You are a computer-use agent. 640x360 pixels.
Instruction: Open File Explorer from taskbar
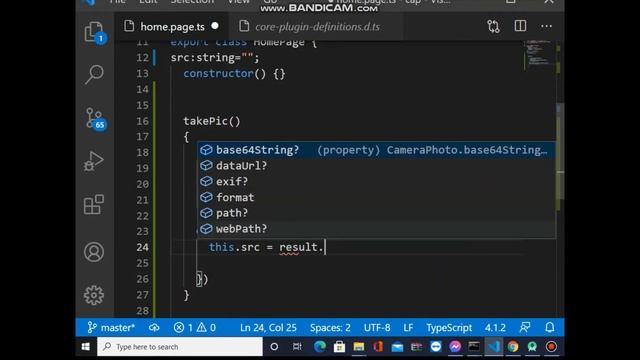coord(359,347)
